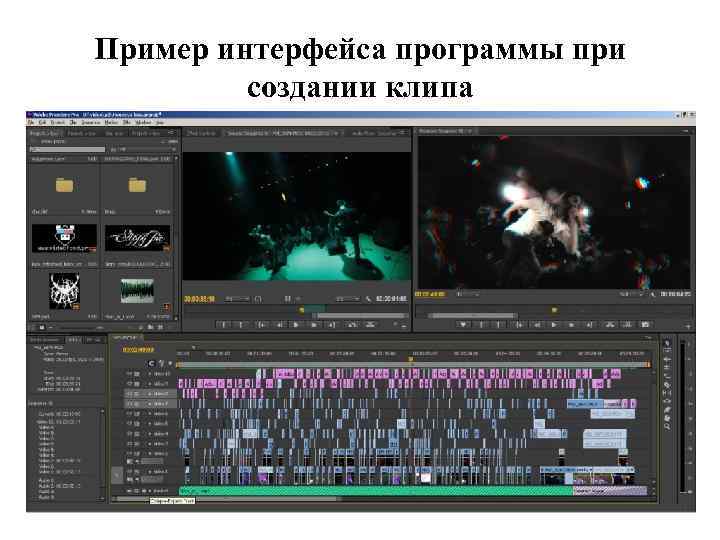Image resolution: width=720 pixels, height=540 pixels.
Task: Select the Pen tool
Action: [667, 409]
